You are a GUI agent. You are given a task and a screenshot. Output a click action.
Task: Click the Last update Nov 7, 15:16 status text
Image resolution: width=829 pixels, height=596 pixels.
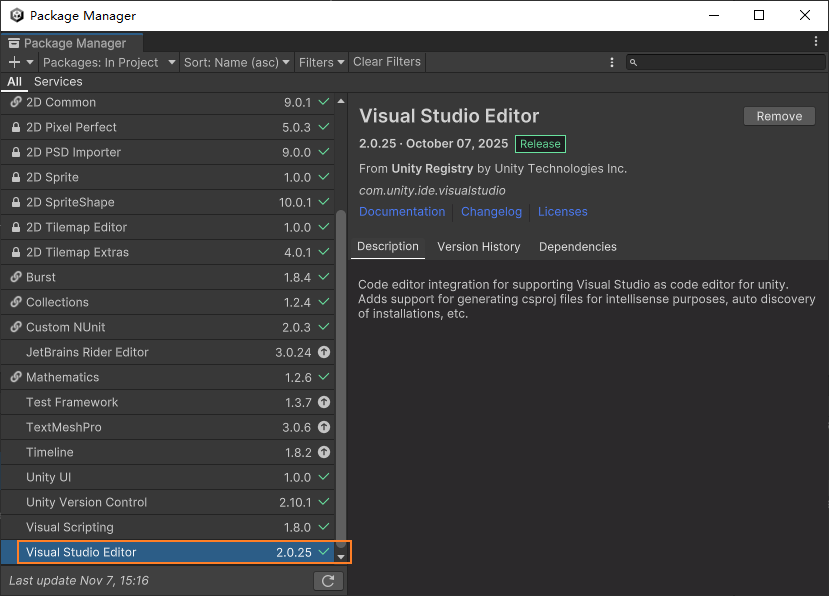[x=79, y=581]
